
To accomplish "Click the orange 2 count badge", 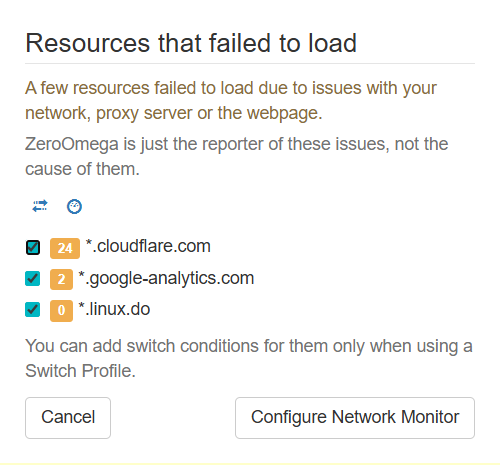I will pos(61,279).
